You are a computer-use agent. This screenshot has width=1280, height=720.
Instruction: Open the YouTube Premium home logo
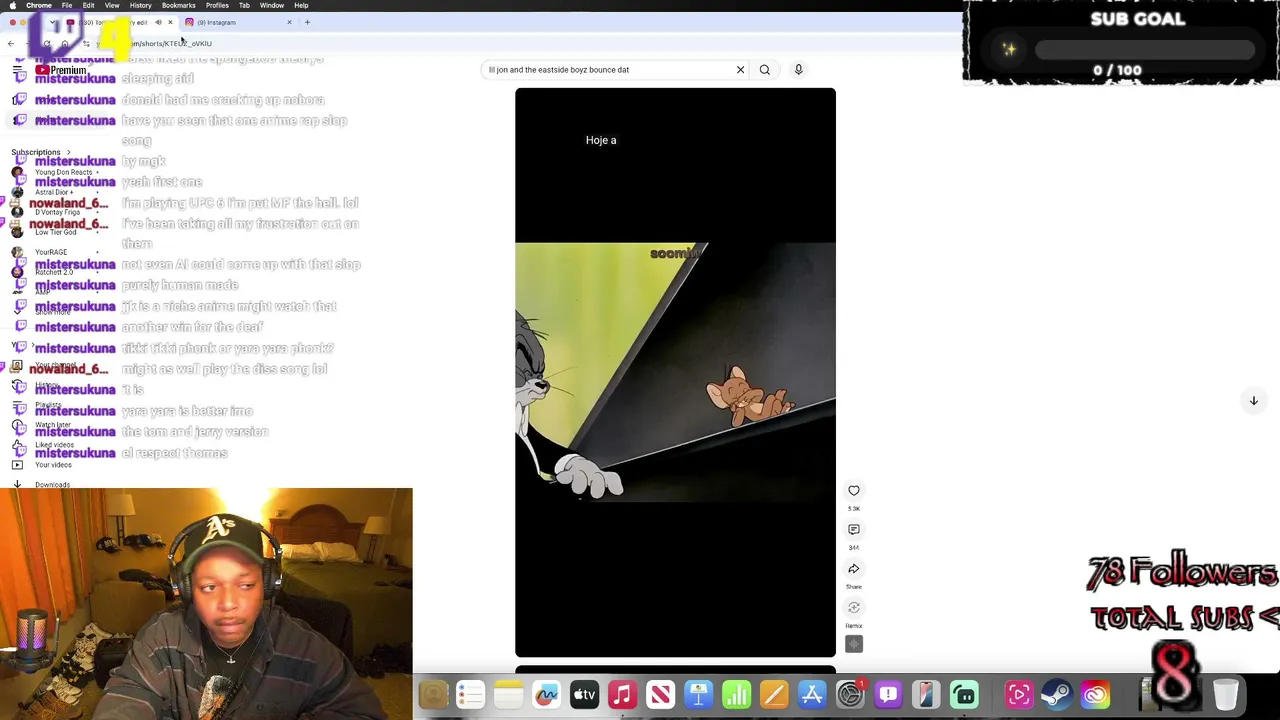click(61, 70)
